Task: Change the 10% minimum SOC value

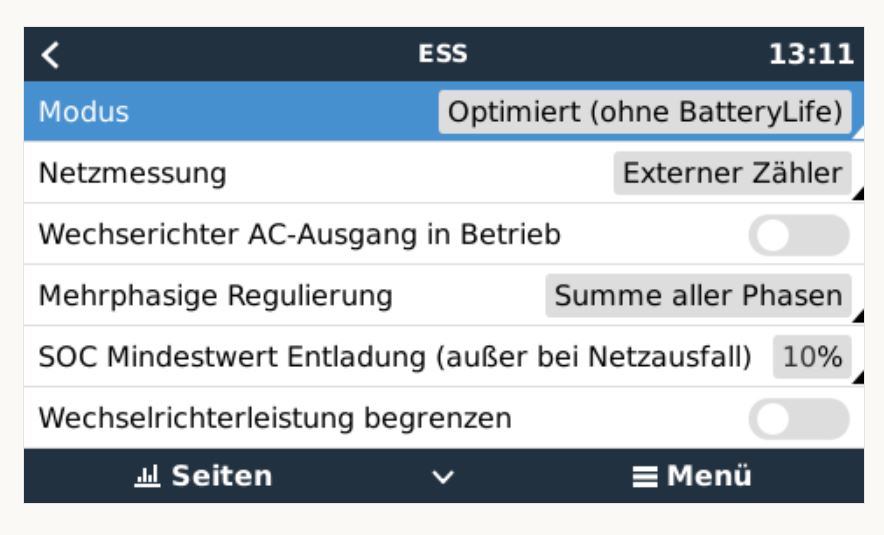Action: 812,357
